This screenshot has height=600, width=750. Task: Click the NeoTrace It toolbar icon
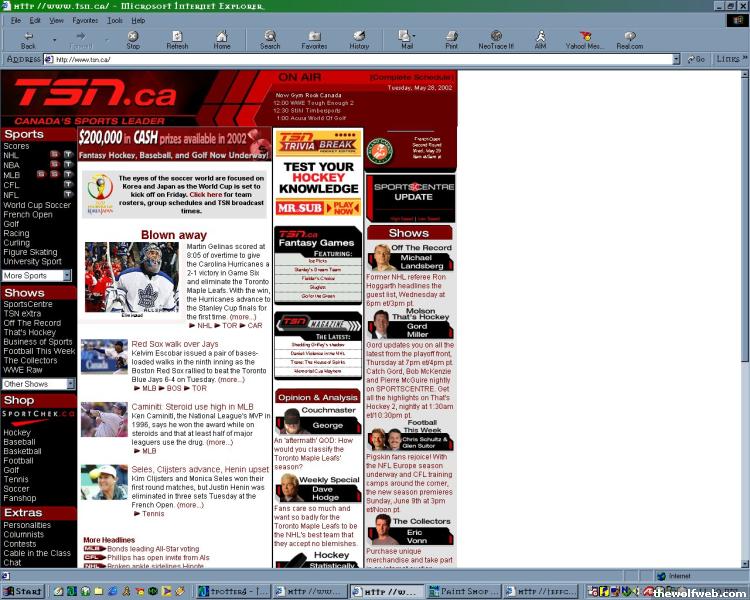pyautogui.click(x=494, y=39)
